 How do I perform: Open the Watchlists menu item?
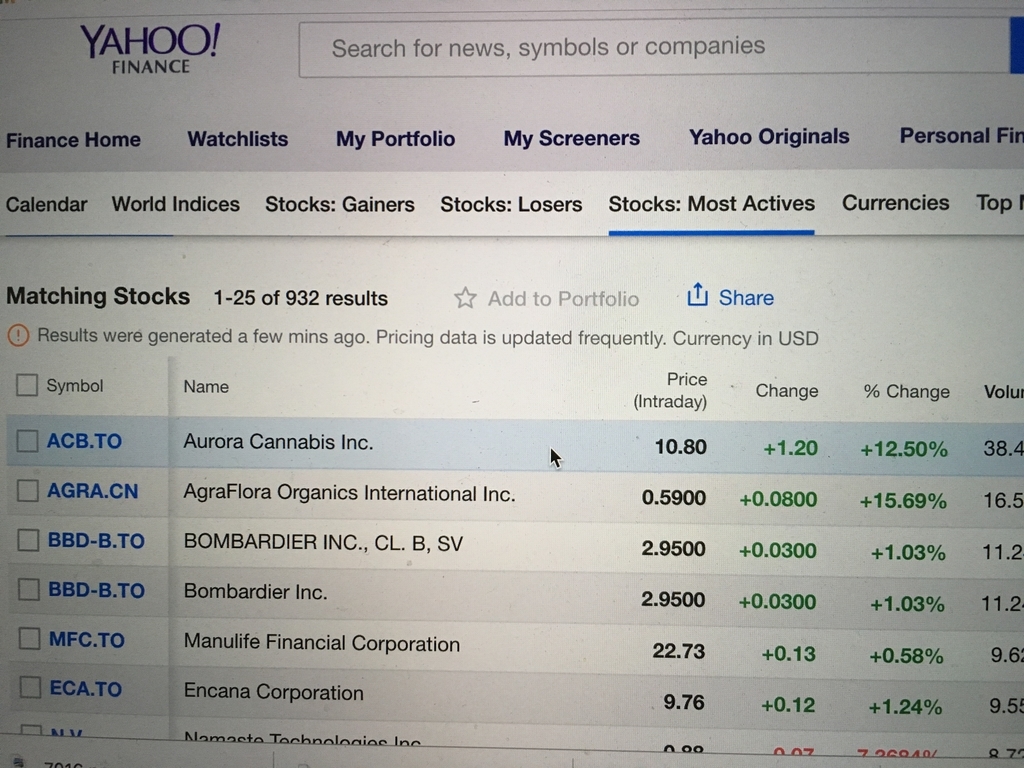(238, 139)
